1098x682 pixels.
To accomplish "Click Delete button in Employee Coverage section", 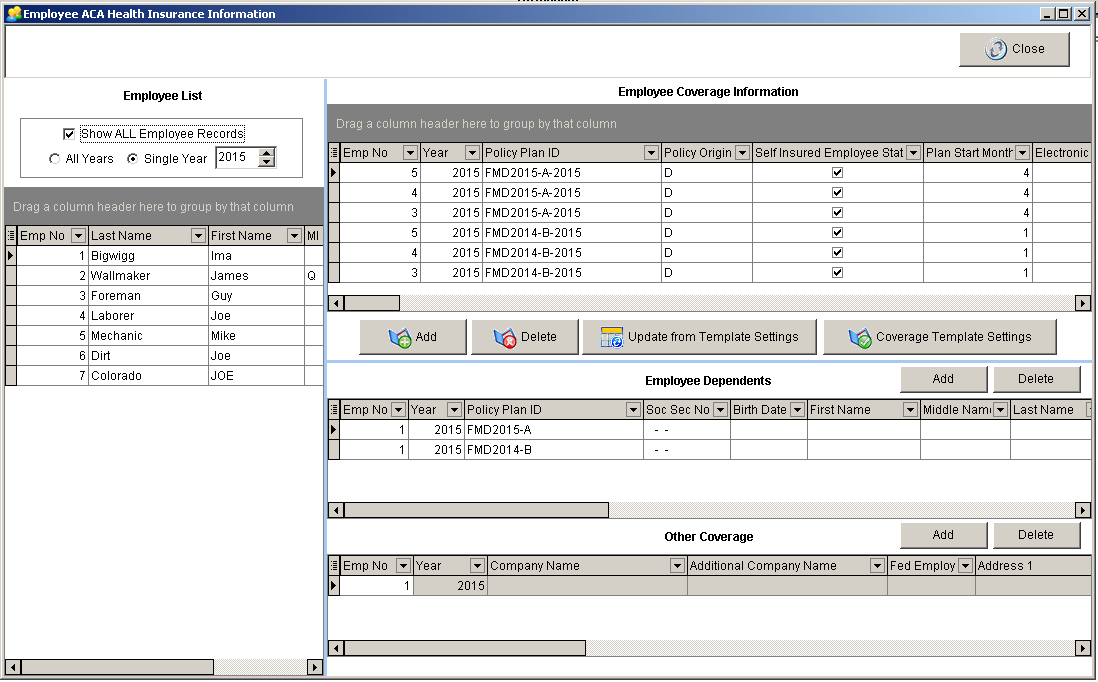I will [x=524, y=337].
